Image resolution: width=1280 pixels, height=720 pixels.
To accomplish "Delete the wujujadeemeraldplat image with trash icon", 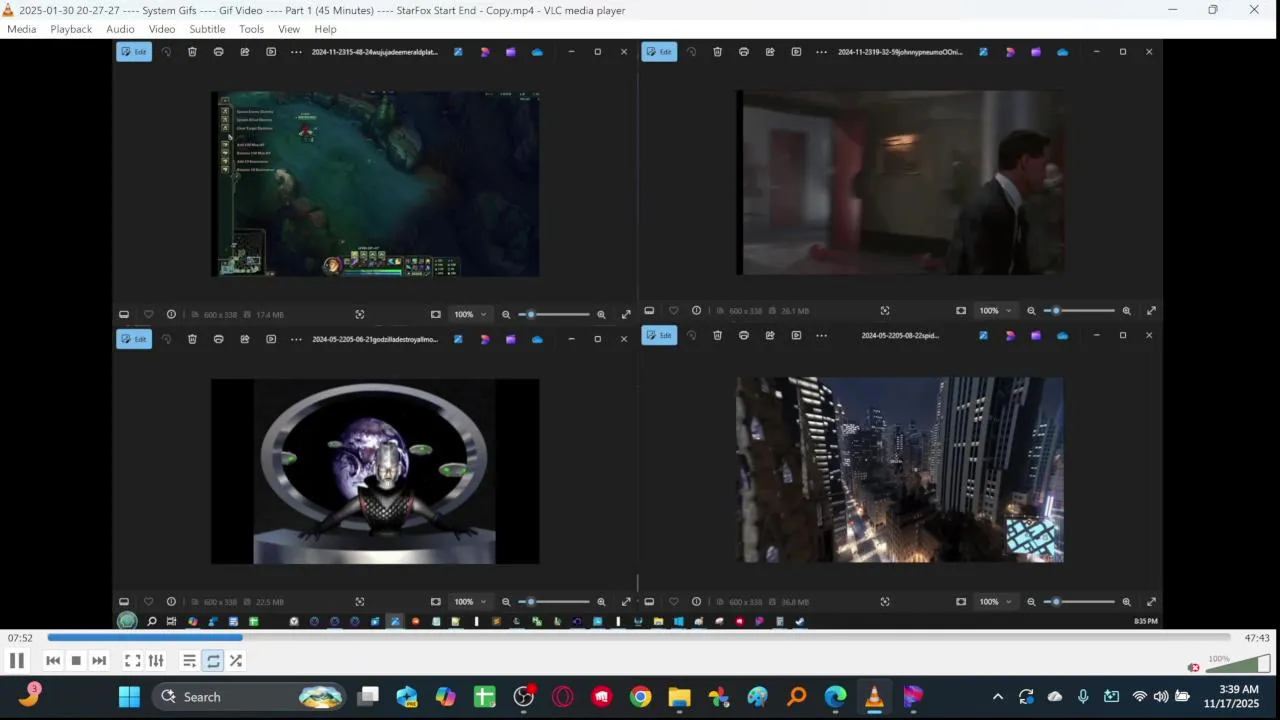I will (192, 52).
